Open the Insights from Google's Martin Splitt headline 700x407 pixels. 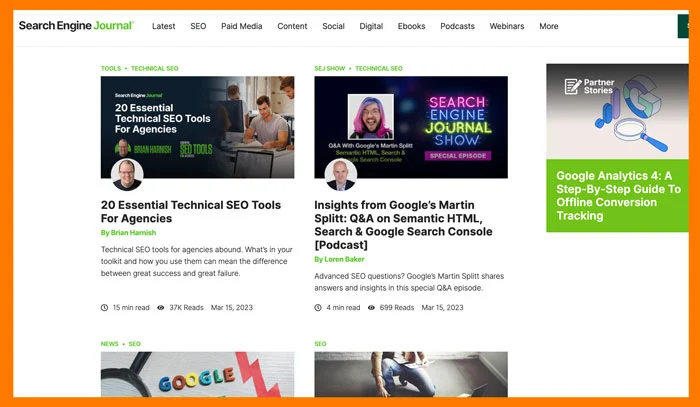click(x=403, y=225)
